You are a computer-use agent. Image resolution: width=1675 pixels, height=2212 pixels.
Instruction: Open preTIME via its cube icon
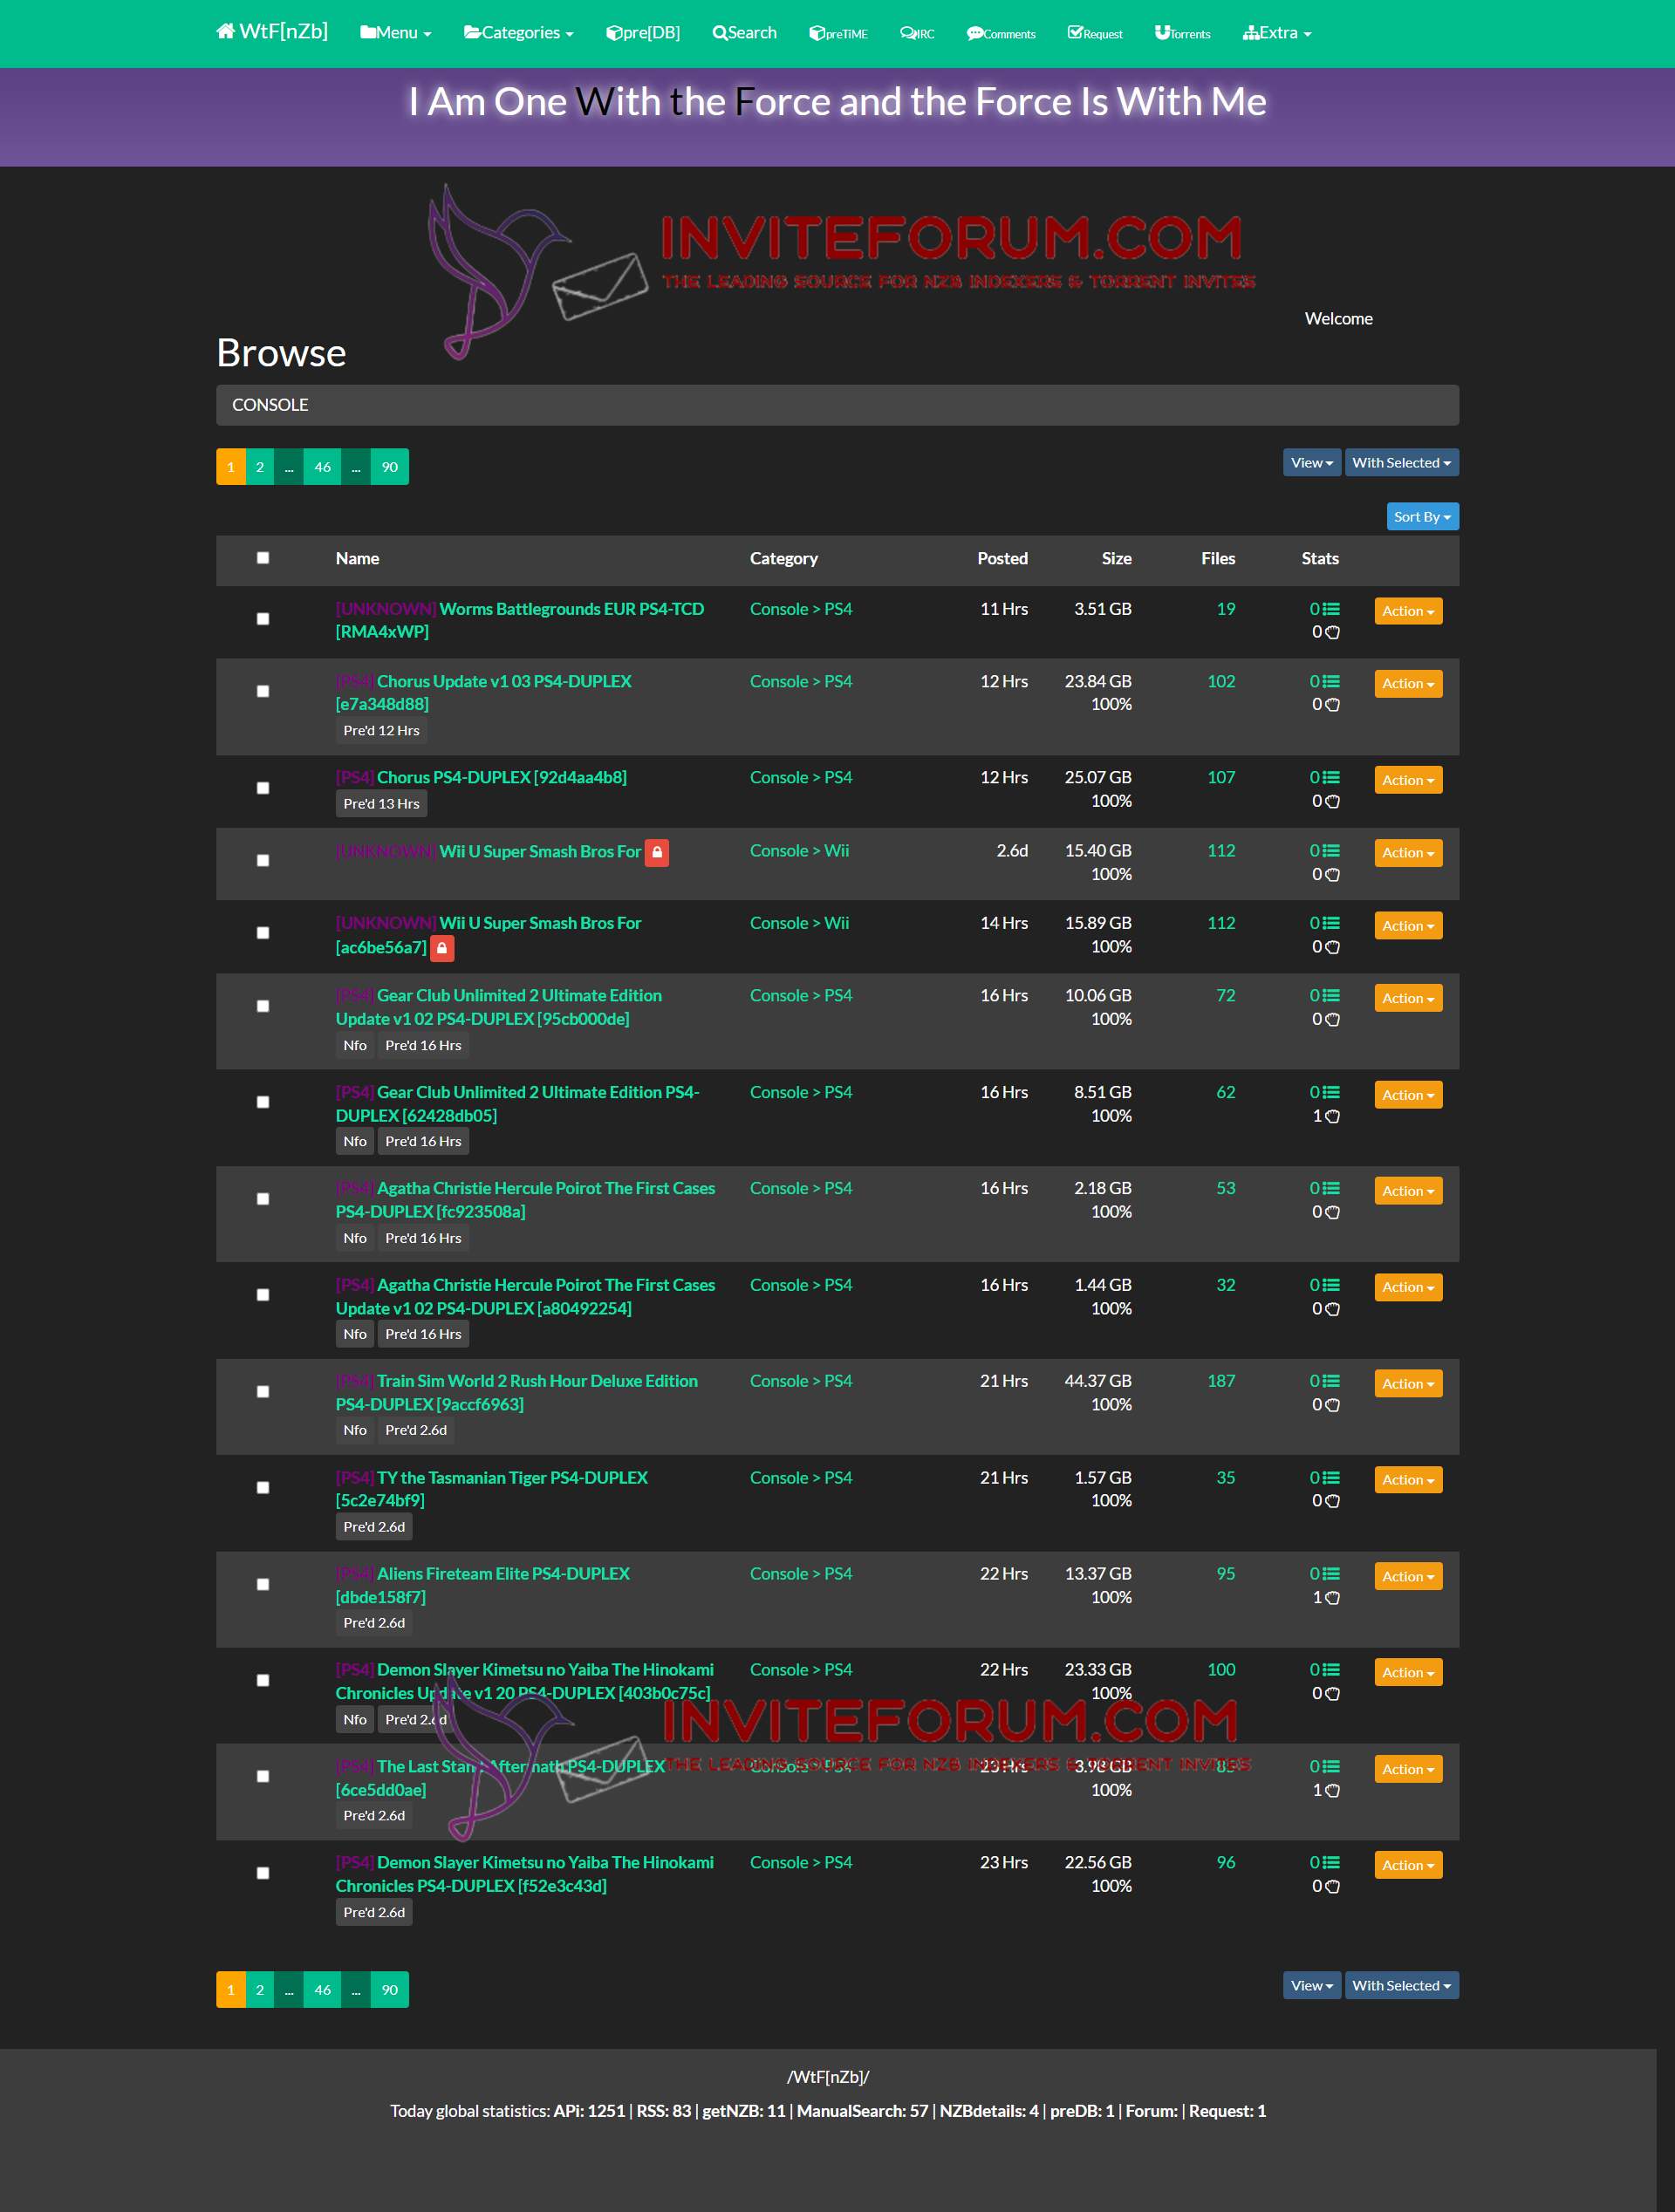pos(817,33)
